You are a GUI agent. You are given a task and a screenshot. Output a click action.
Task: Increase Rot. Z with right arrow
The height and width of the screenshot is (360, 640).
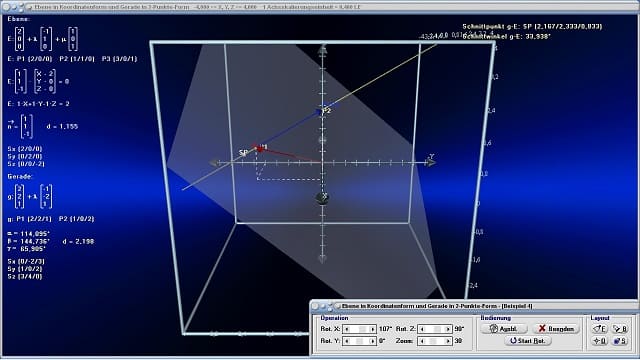(447, 329)
